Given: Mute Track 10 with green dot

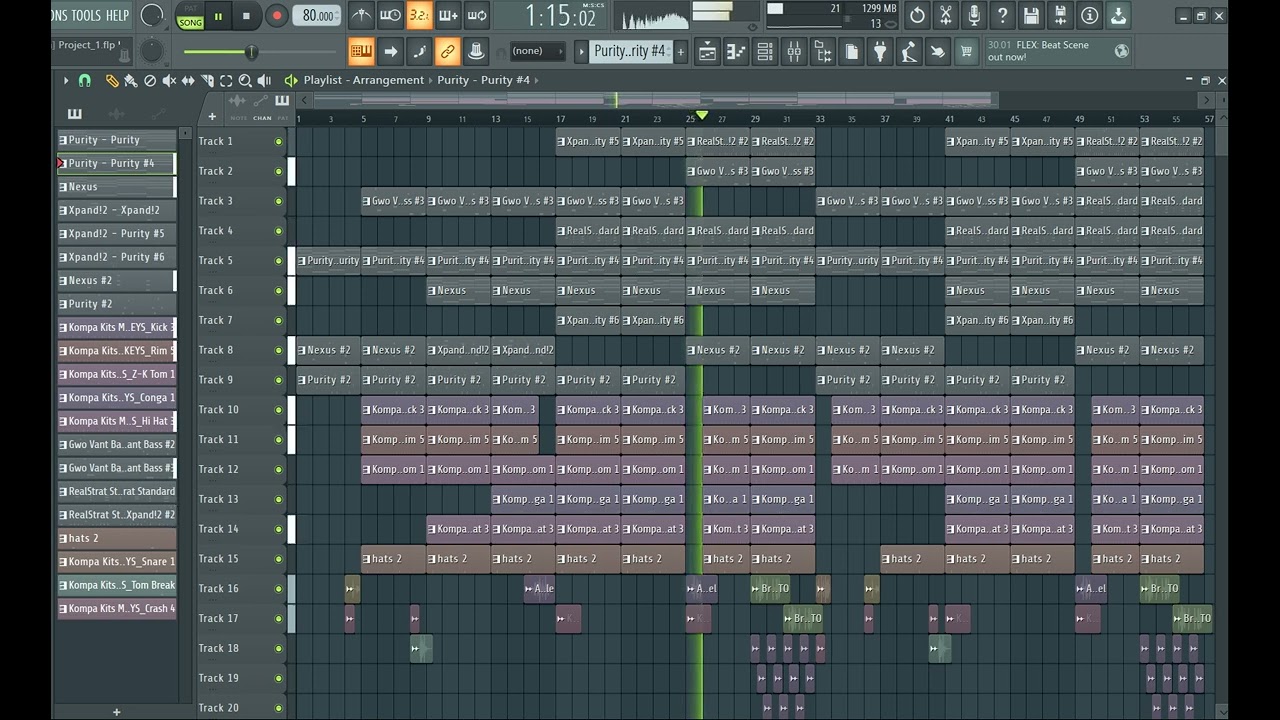Looking at the screenshot, I should click(279, 410).
